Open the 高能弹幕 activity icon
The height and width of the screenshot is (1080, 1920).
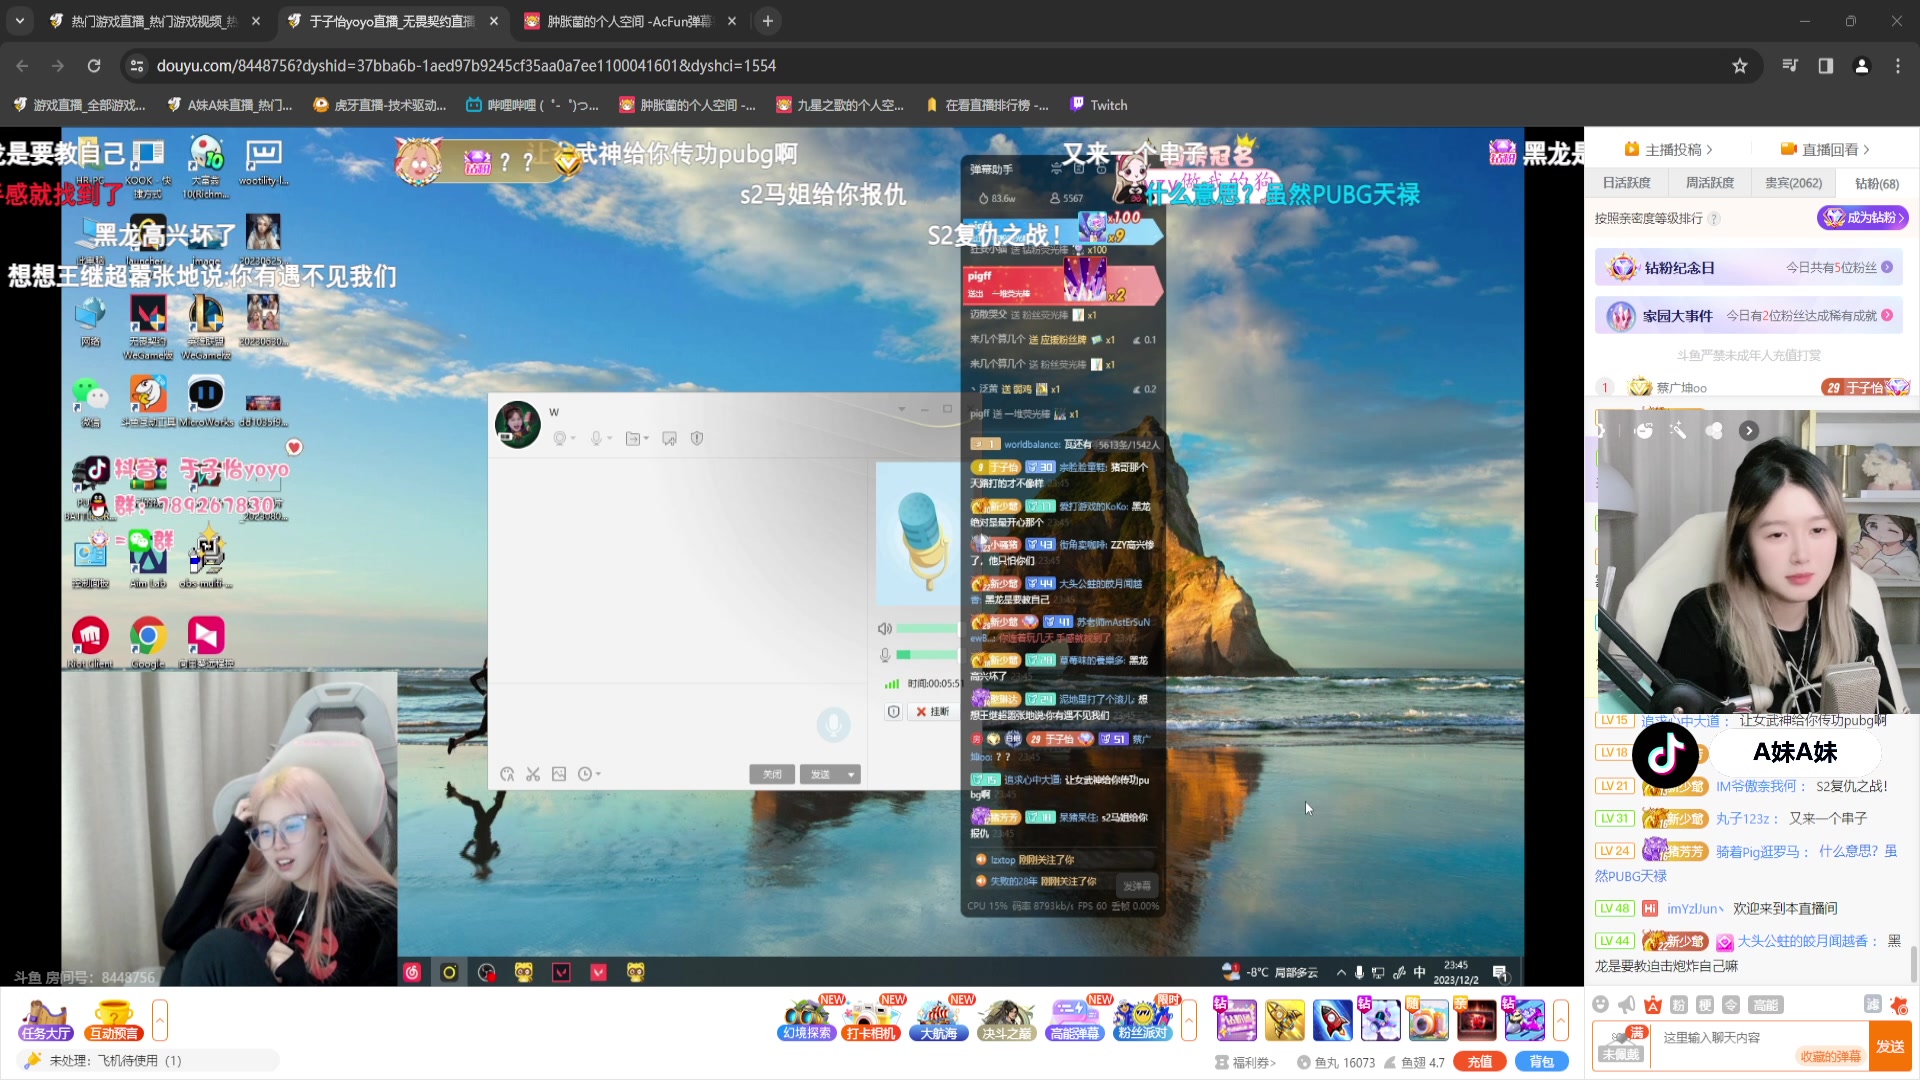(x=1075, y=1020)
